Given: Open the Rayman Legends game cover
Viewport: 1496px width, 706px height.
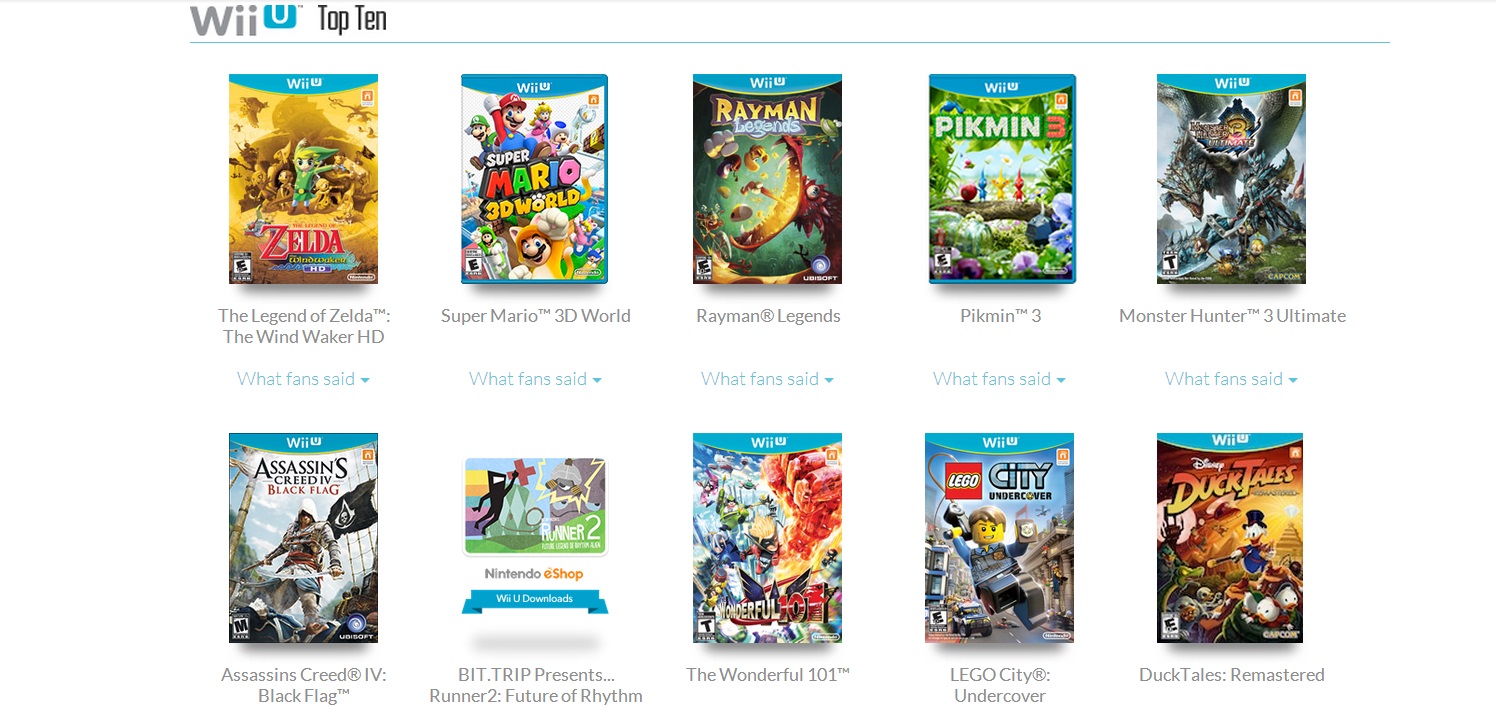Looking at the screenshot, I should [x=767, y=179].
